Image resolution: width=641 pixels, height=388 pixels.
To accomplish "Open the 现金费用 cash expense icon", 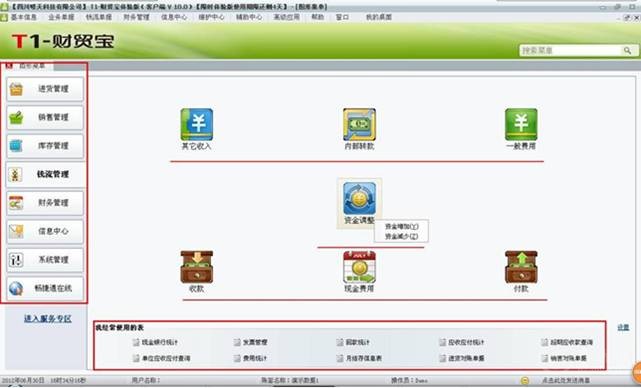I will click(x=359, y=267).
